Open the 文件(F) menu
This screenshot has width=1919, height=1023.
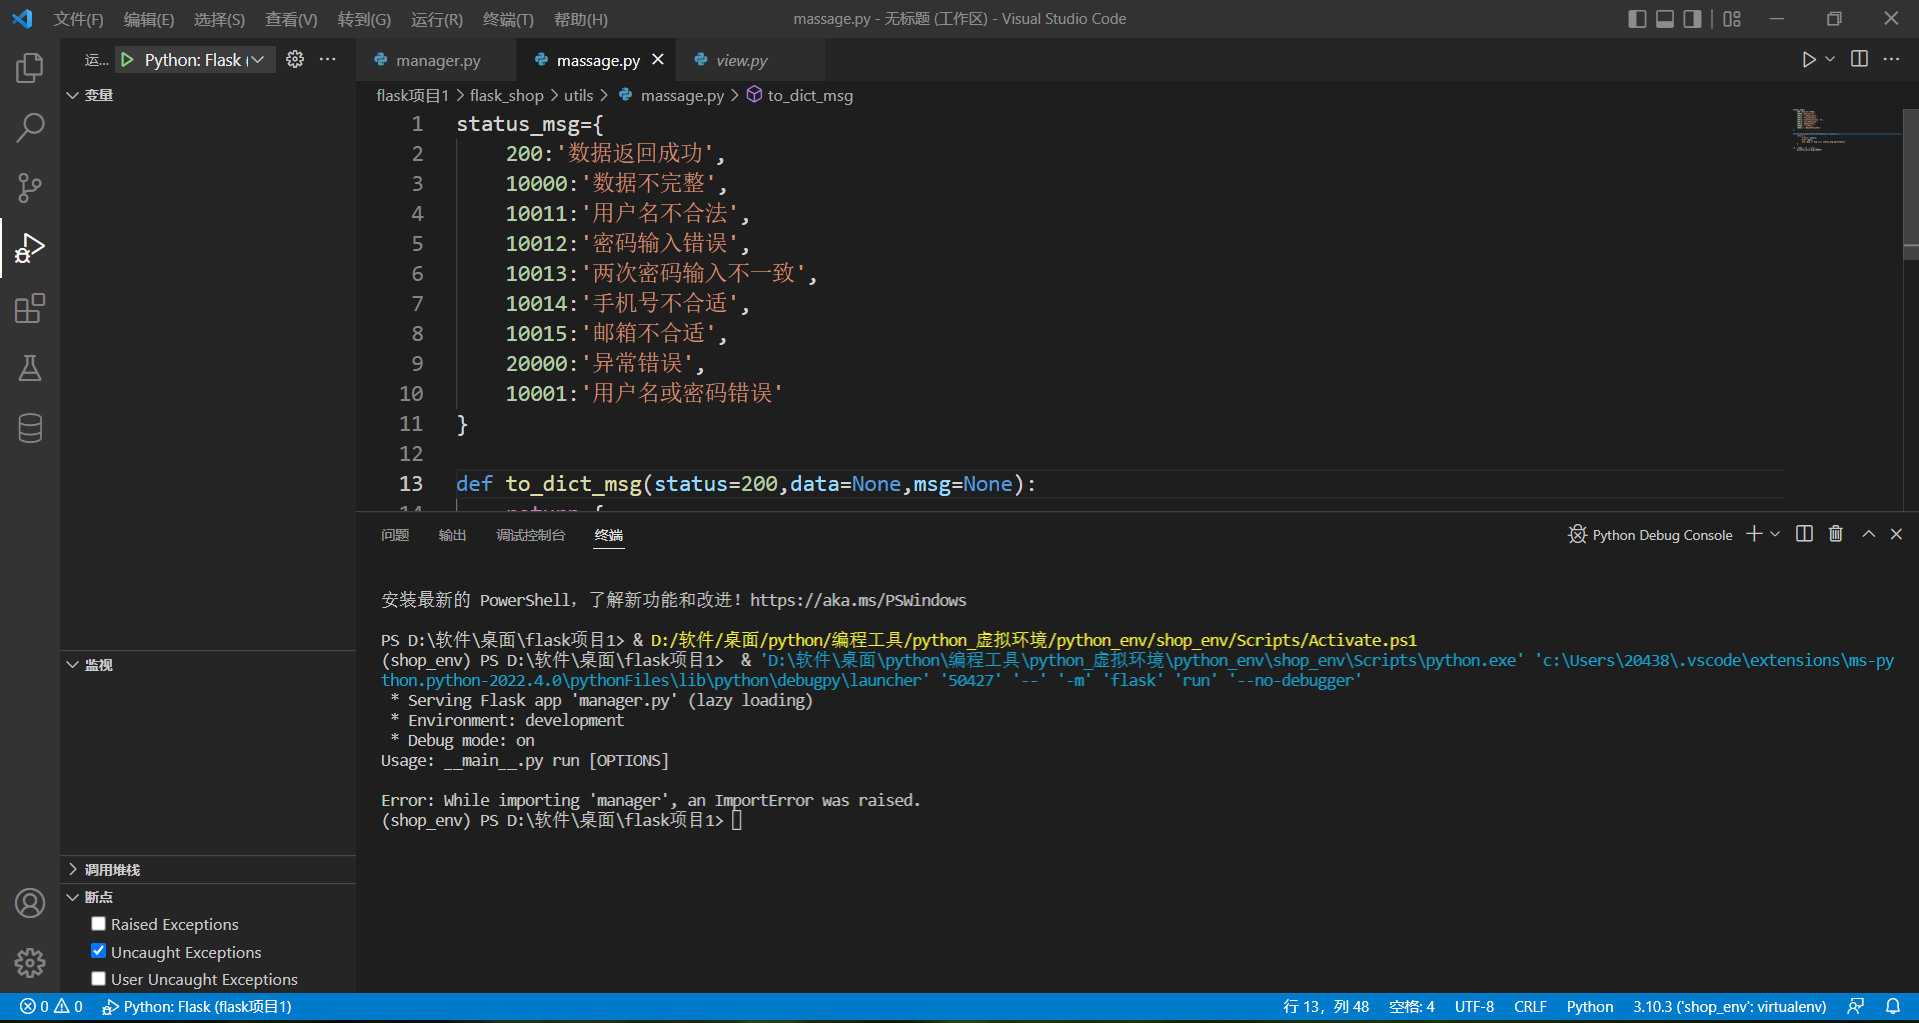coord(78,19)
